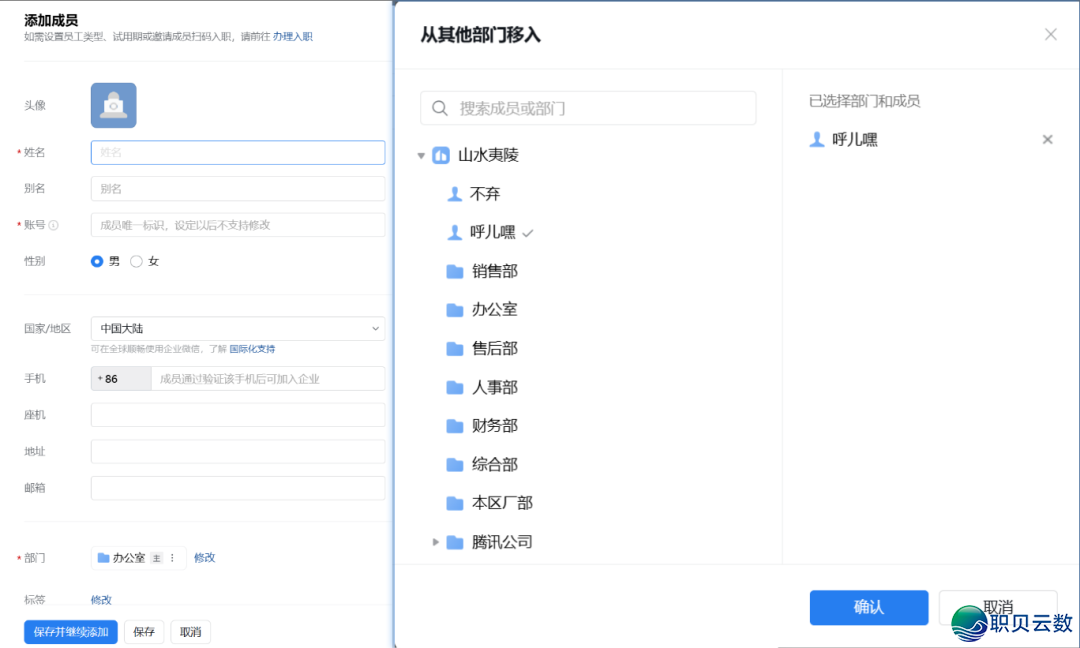1080x648 pixels.
Task: Expand the 腾讯公司 department node
Action: 435,542
